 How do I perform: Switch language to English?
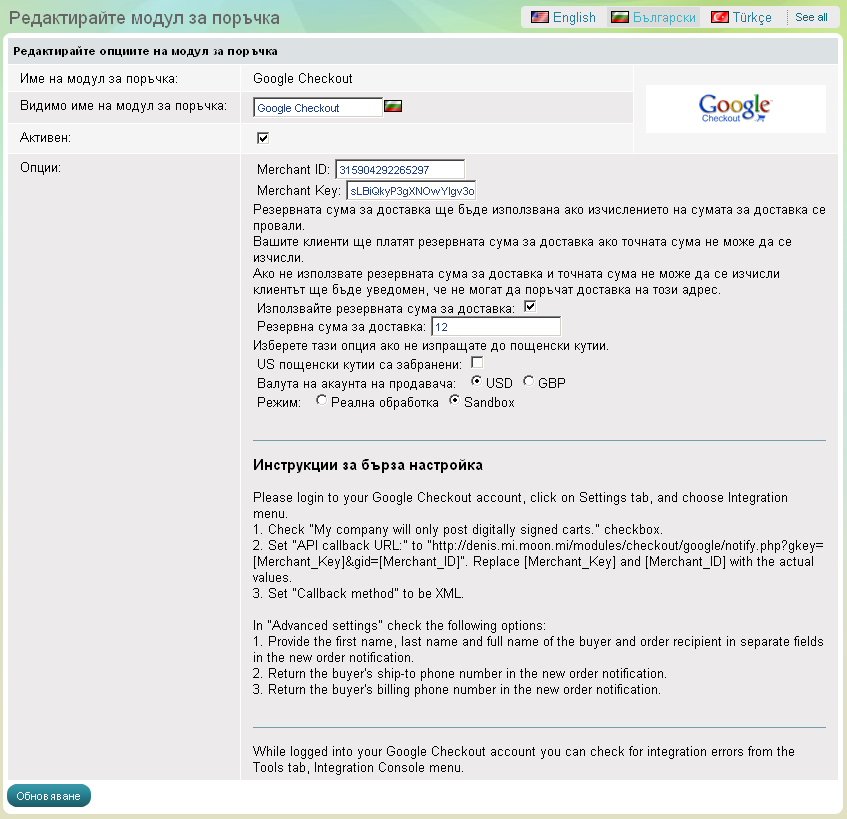pyautogui.click(x=574, y=17)
